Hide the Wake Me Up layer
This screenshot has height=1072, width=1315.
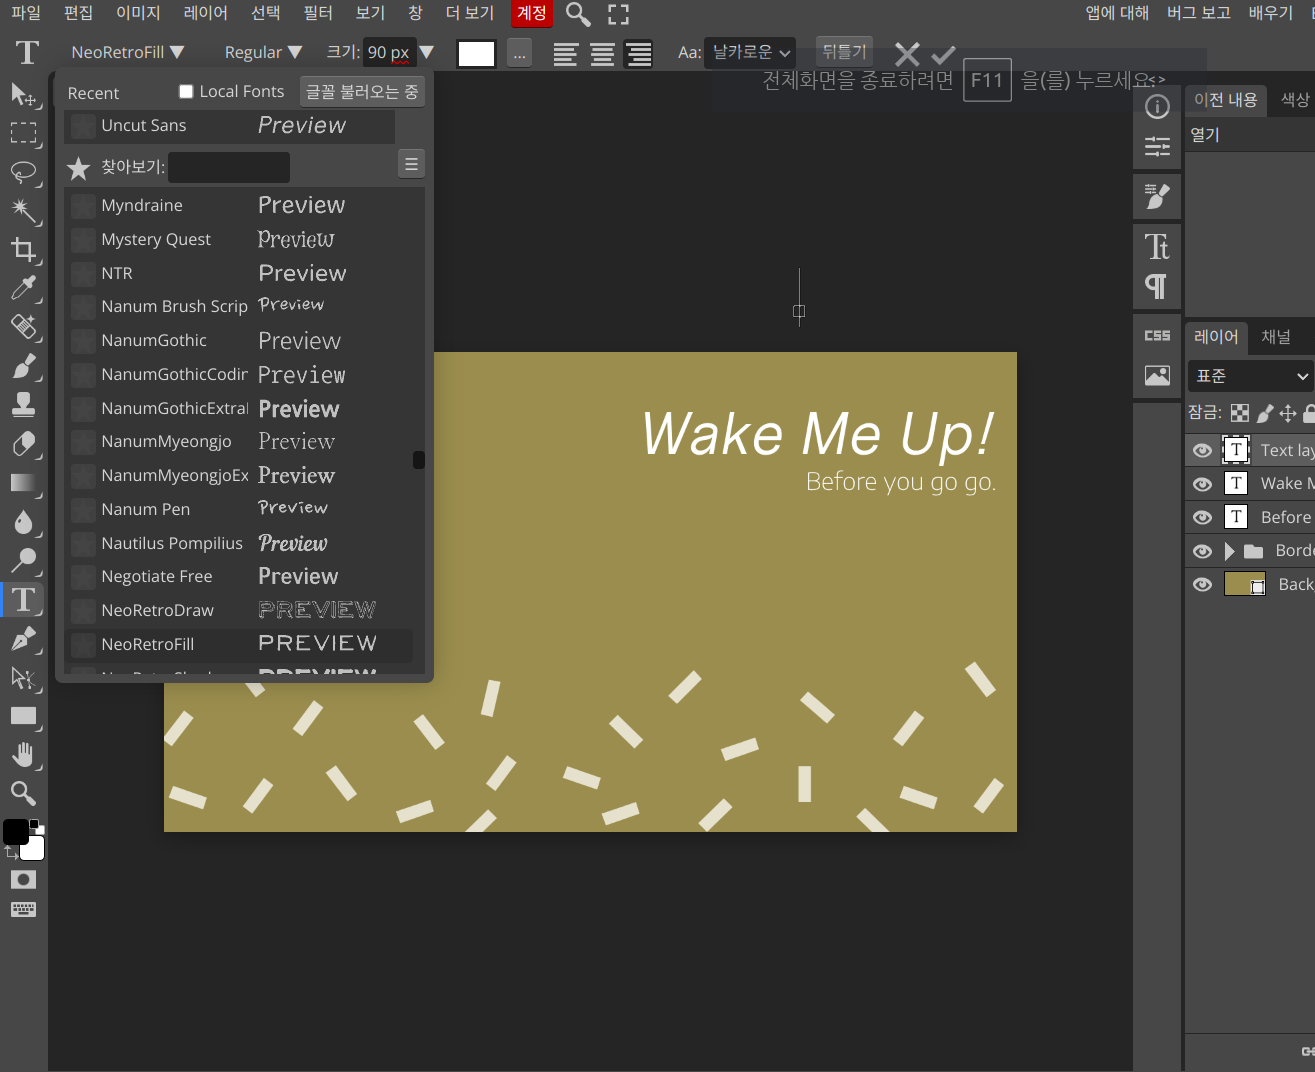coord(1203,484)
